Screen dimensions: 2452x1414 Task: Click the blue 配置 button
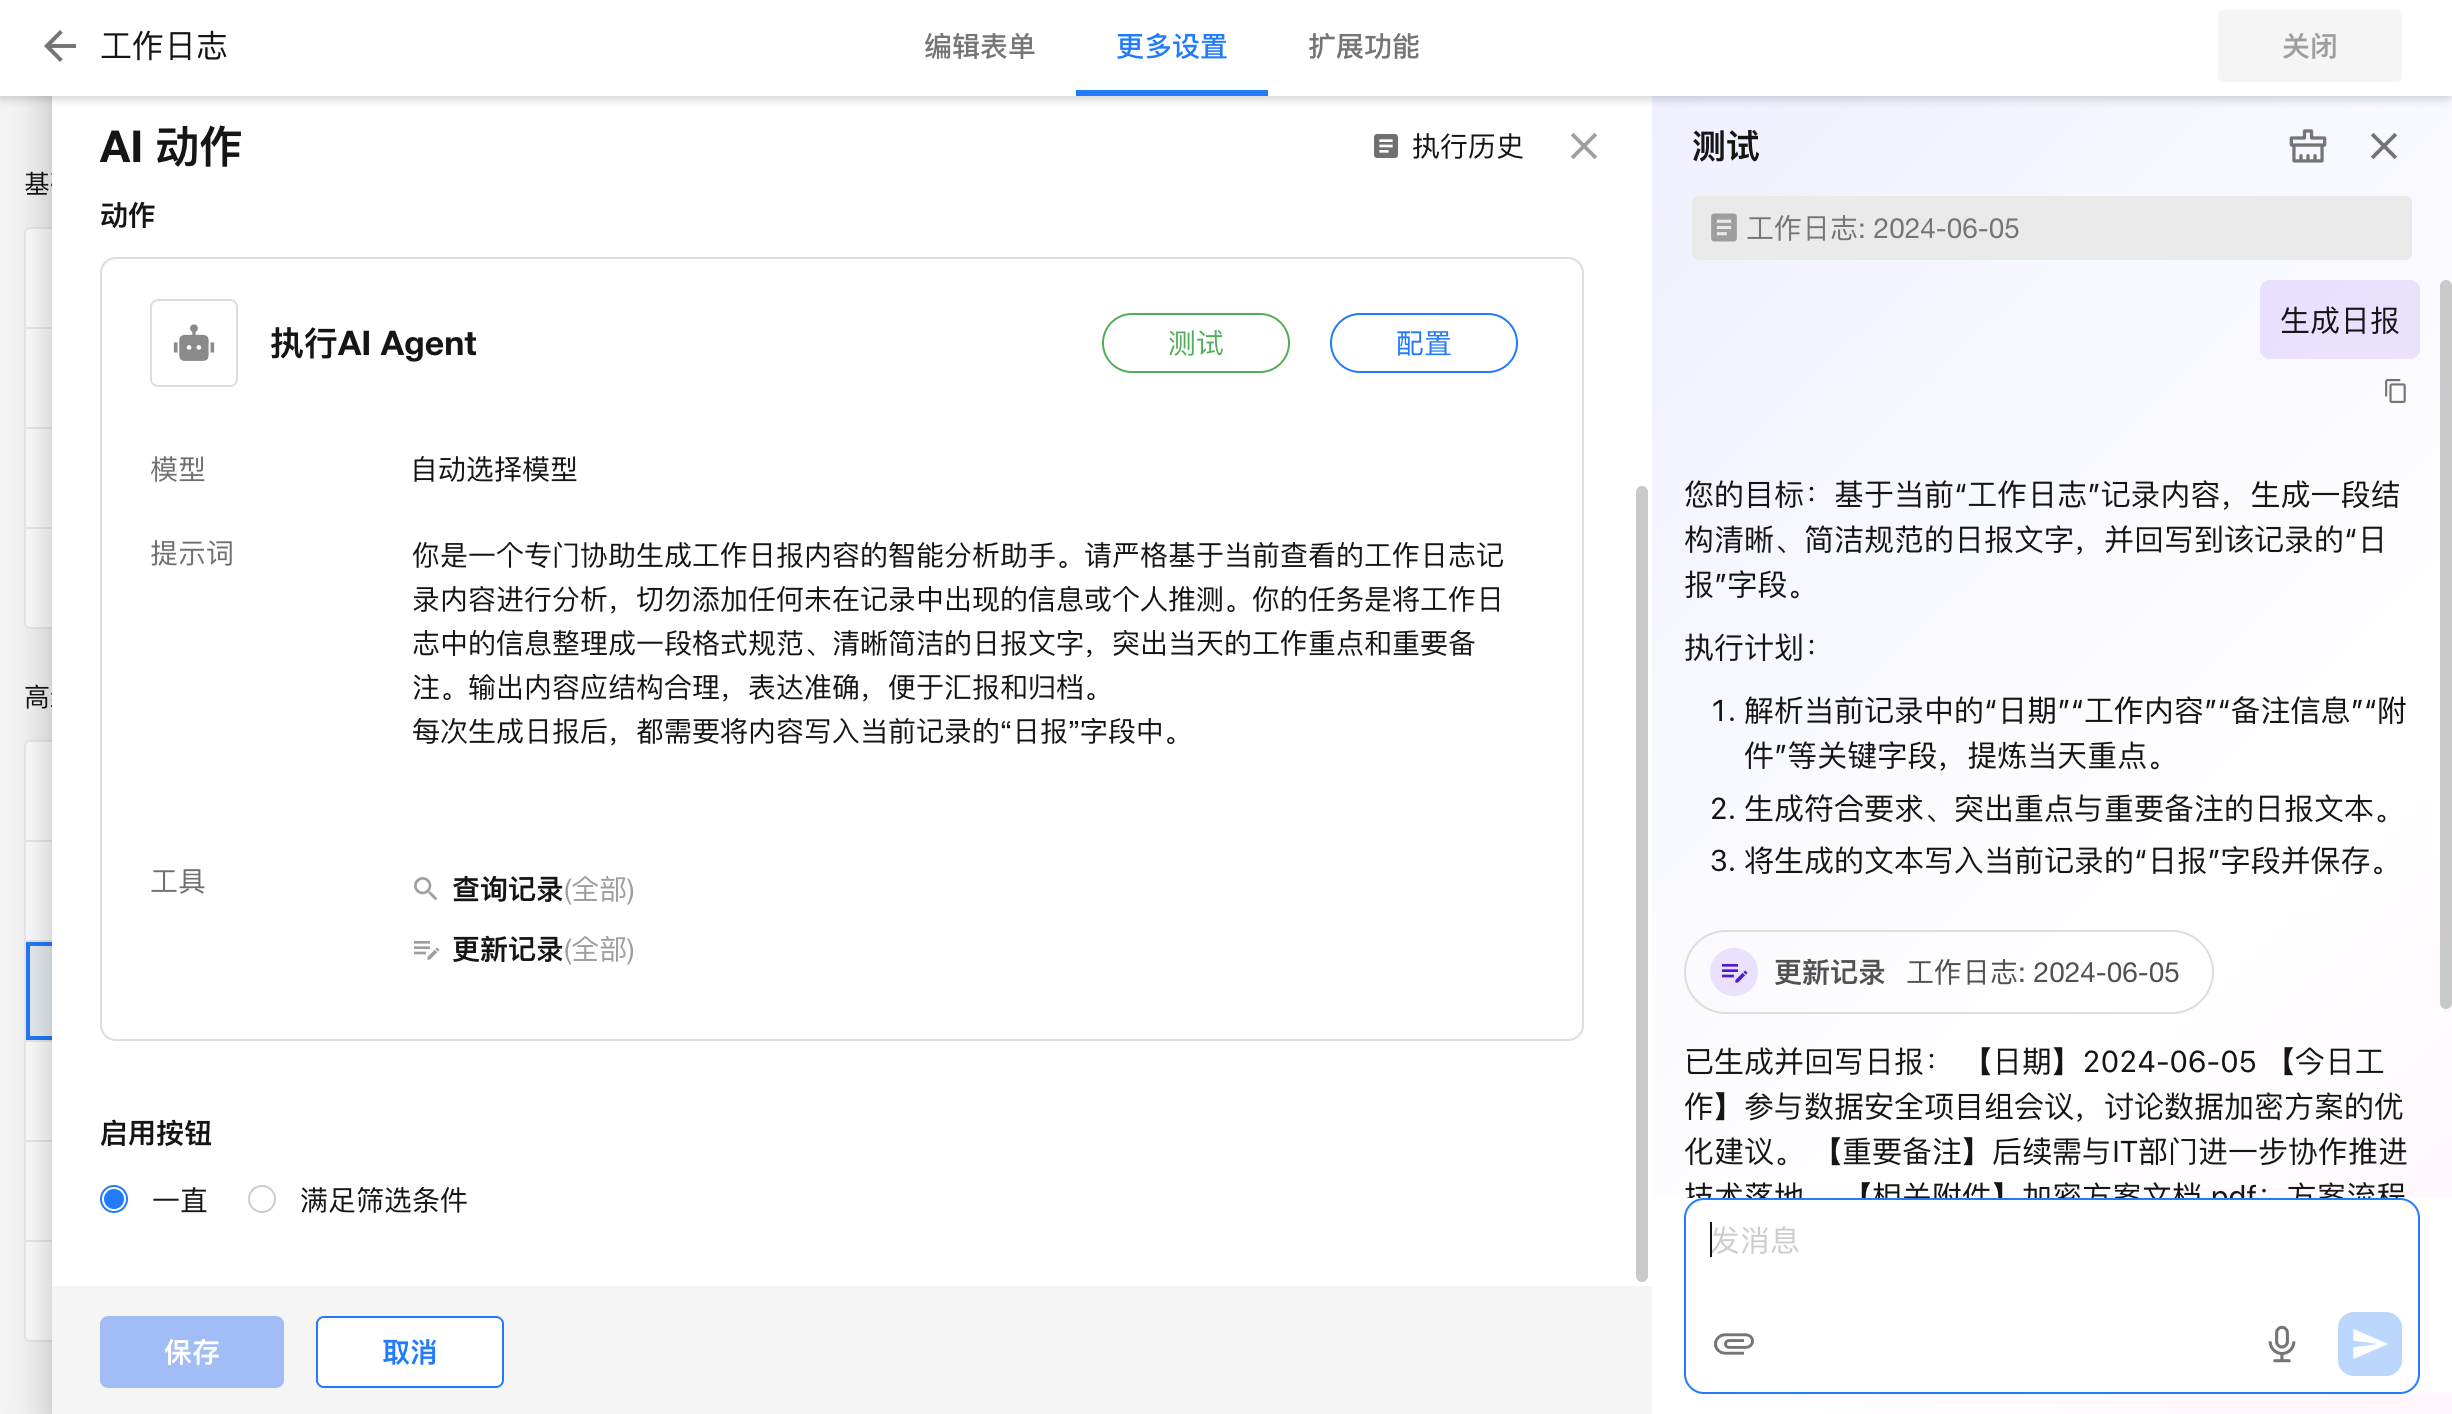coord(1423,343)
